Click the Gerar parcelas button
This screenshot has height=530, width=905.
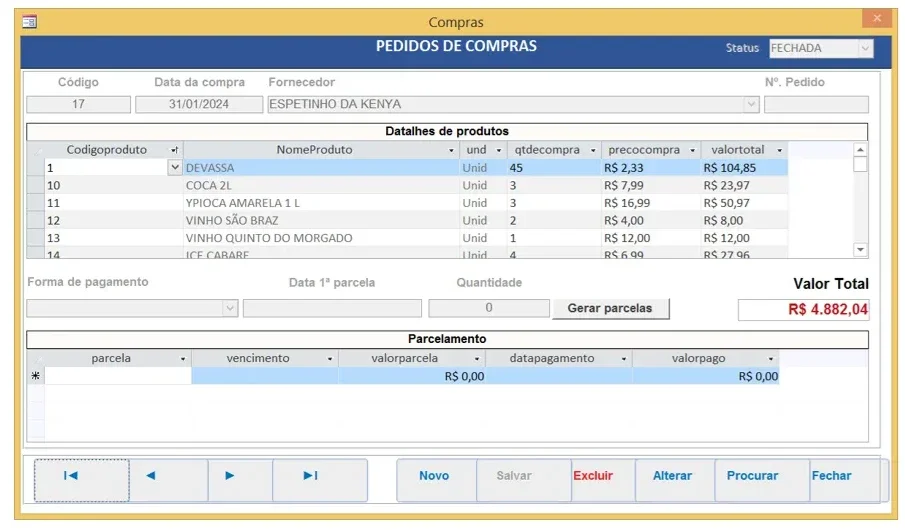pyautogui.click(x=611, y=308)
